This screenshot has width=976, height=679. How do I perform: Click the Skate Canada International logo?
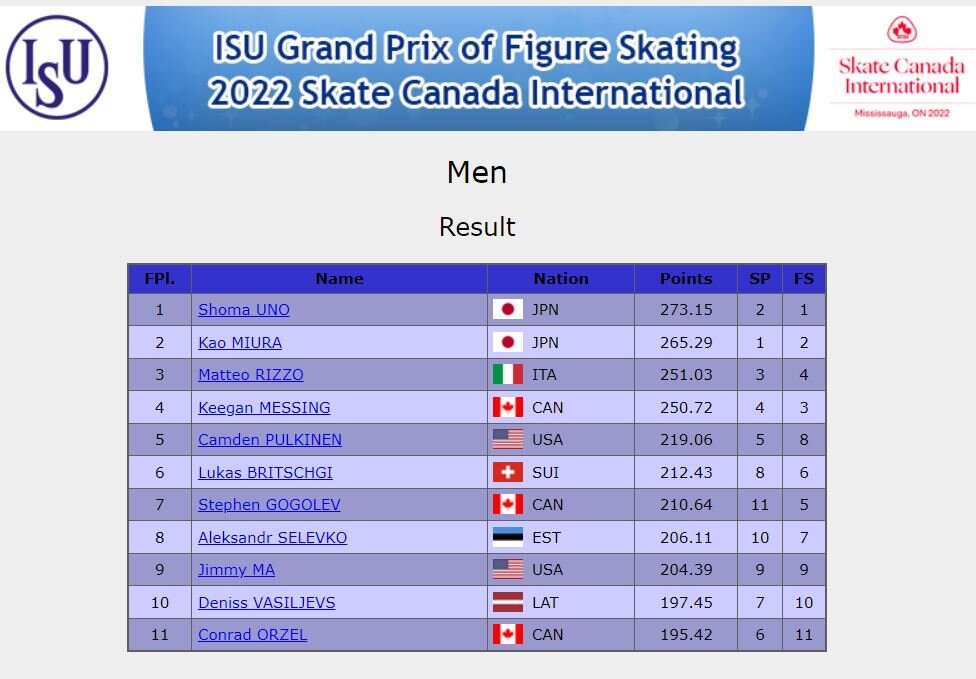tap(901, 67)
